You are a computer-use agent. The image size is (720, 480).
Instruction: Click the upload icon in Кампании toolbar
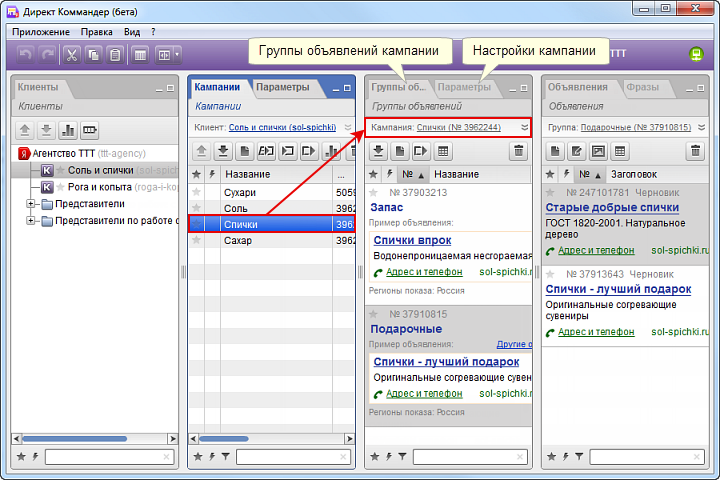tap(201, 151)
